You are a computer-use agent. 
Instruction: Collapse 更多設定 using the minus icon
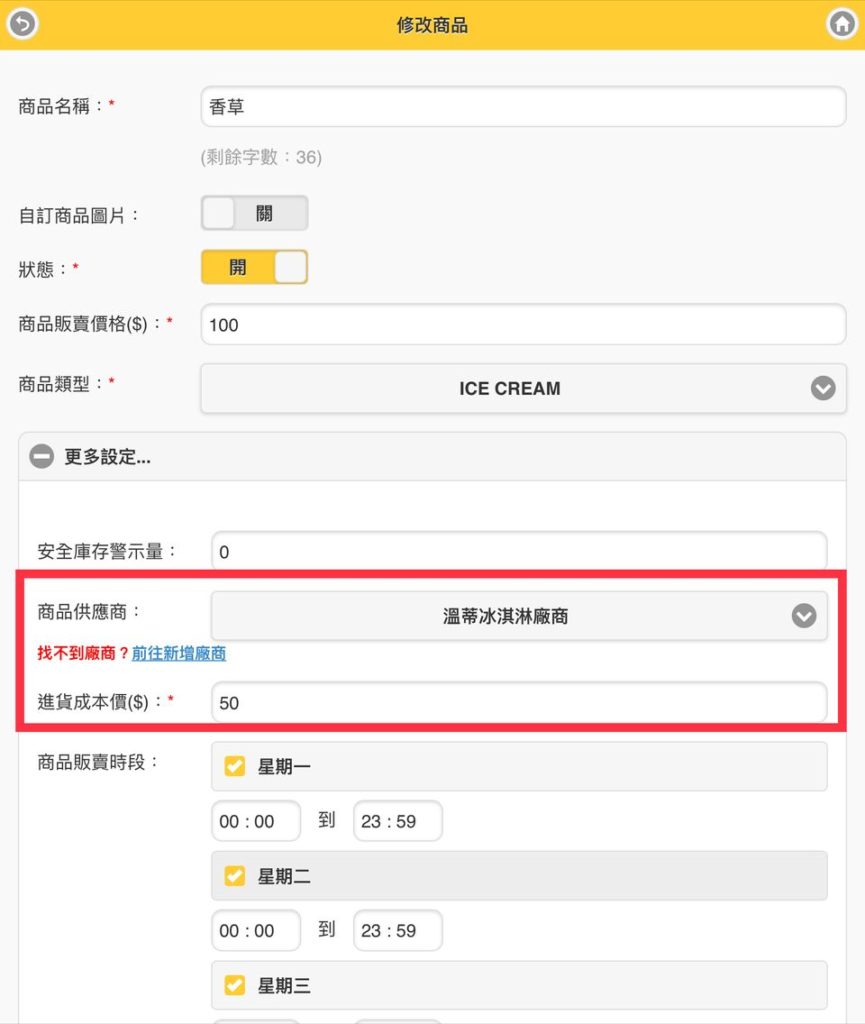(42, 456)
